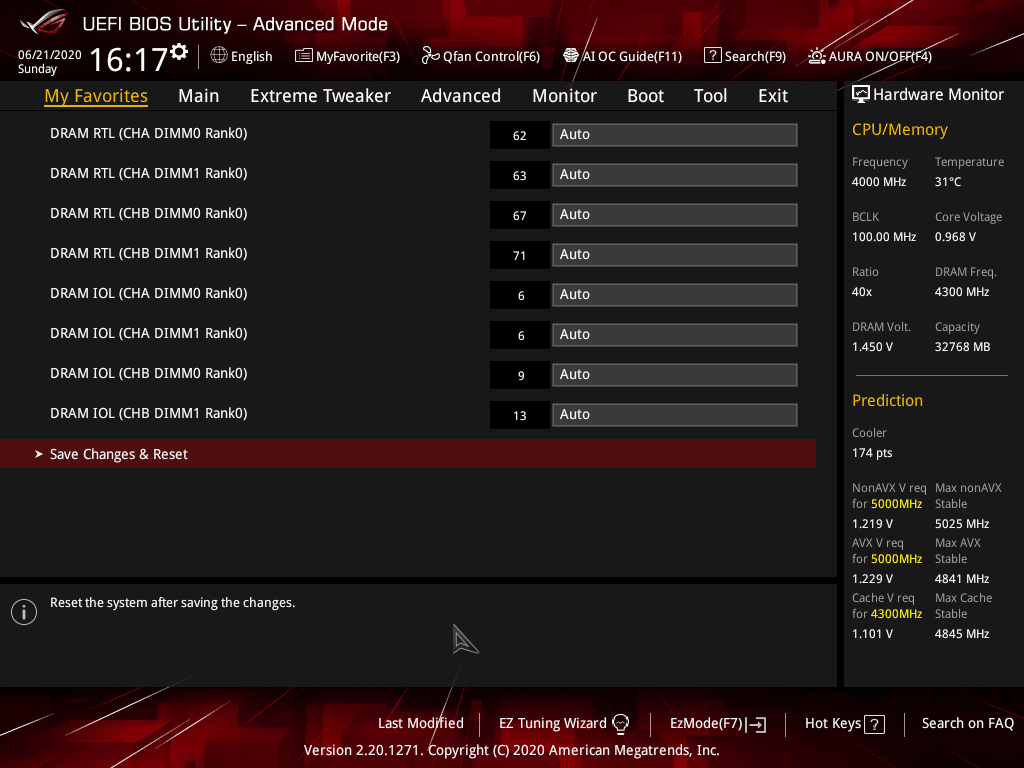Edit DRAM IOL CHB DIMM1 Rank0 Auto field

click(x=675, y=415)
